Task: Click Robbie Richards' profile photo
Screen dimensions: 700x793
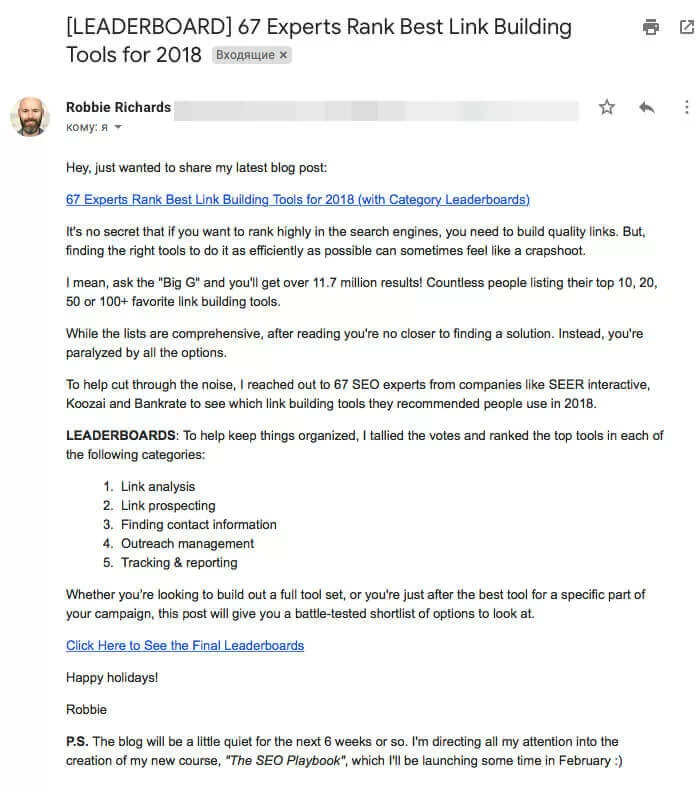Action: [x=30, y=117]
